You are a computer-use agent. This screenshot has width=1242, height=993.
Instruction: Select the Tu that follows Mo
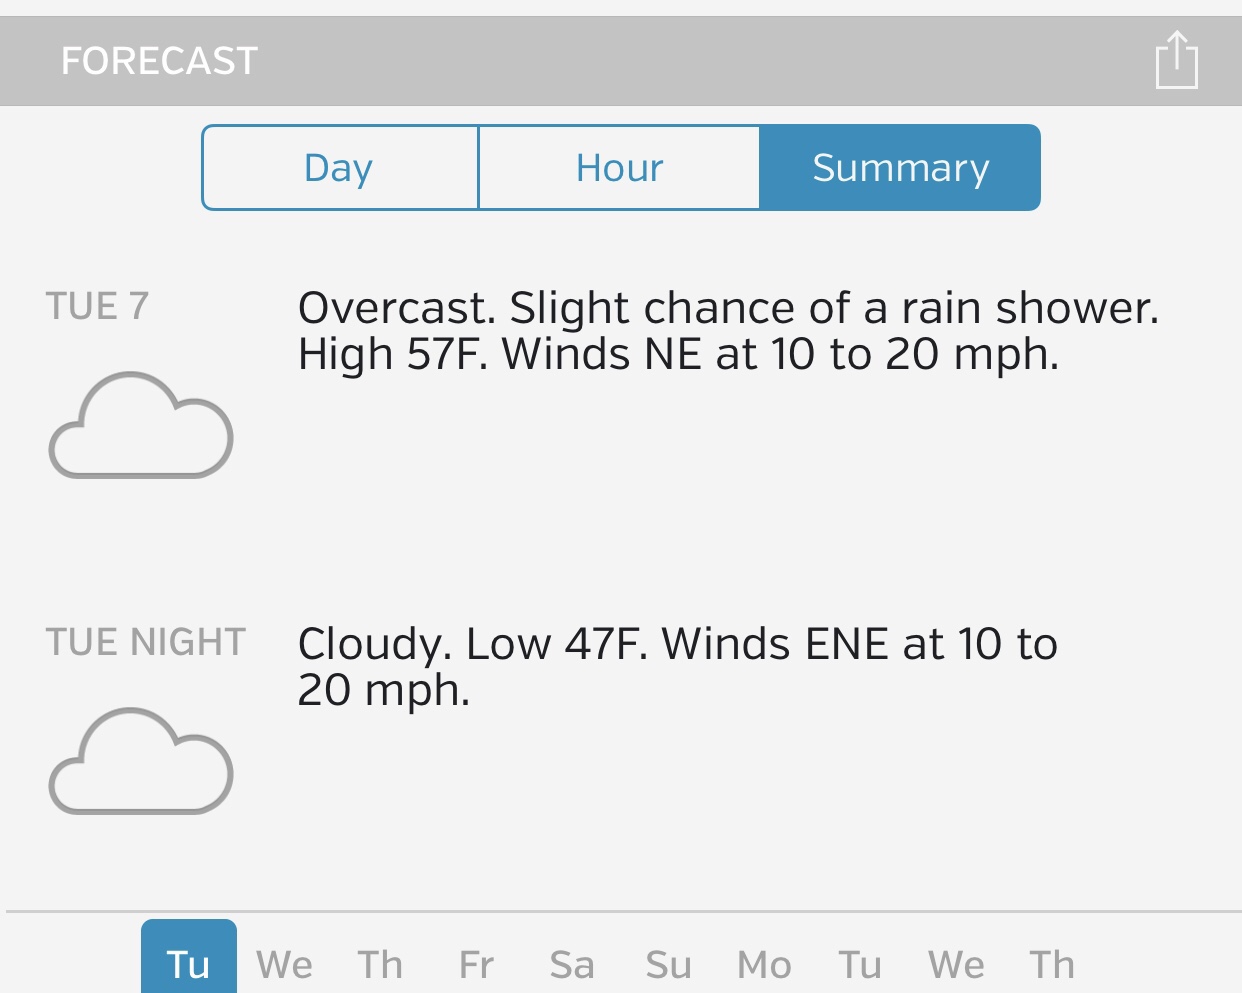(x=860, y=965)
